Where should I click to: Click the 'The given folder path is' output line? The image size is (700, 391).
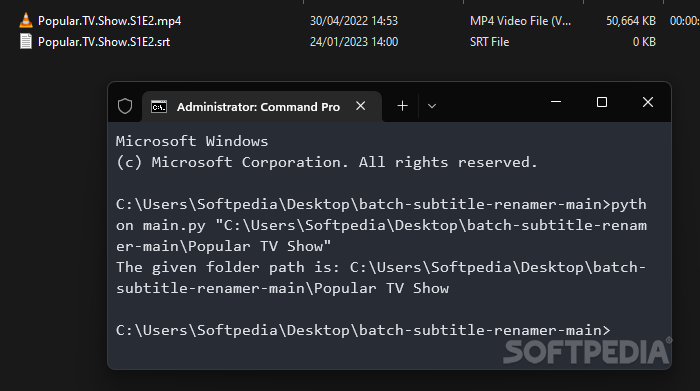[x=381, y=278]
